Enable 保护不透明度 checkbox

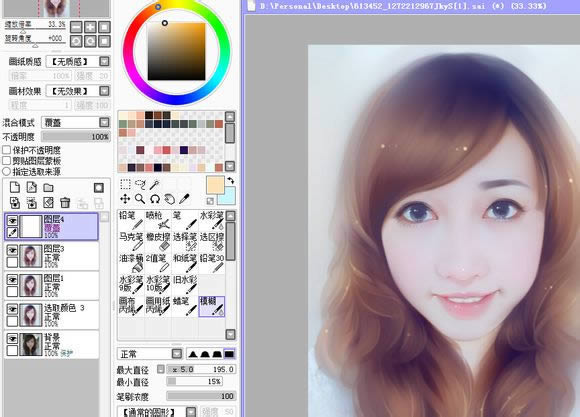point(6,150)
